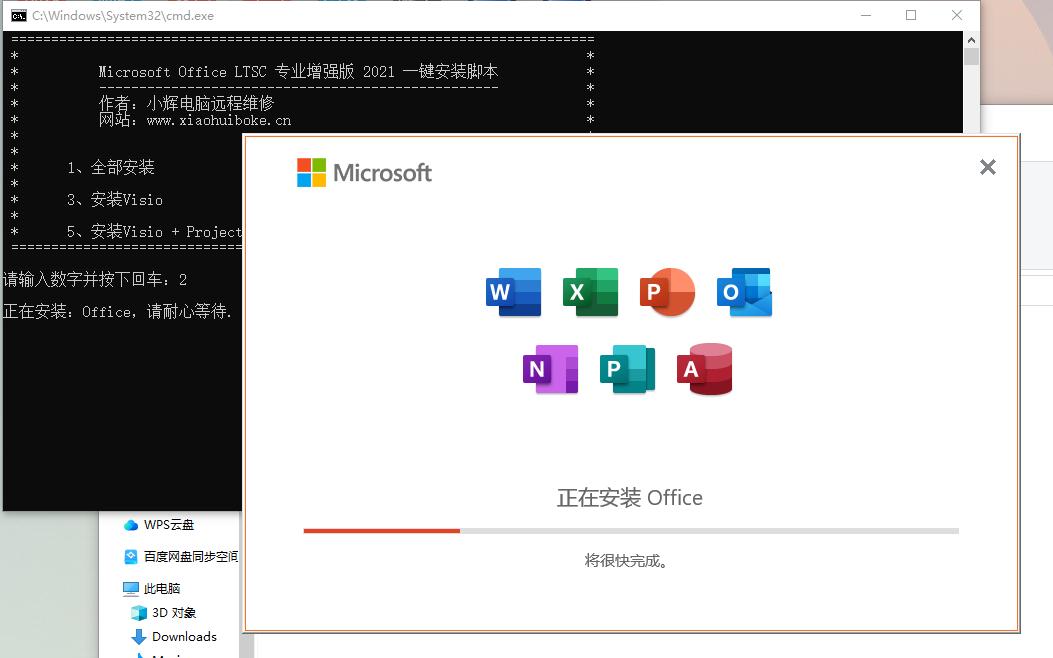
Task: Open the 3D 对象 folder
Action: (x=175, y=613)
